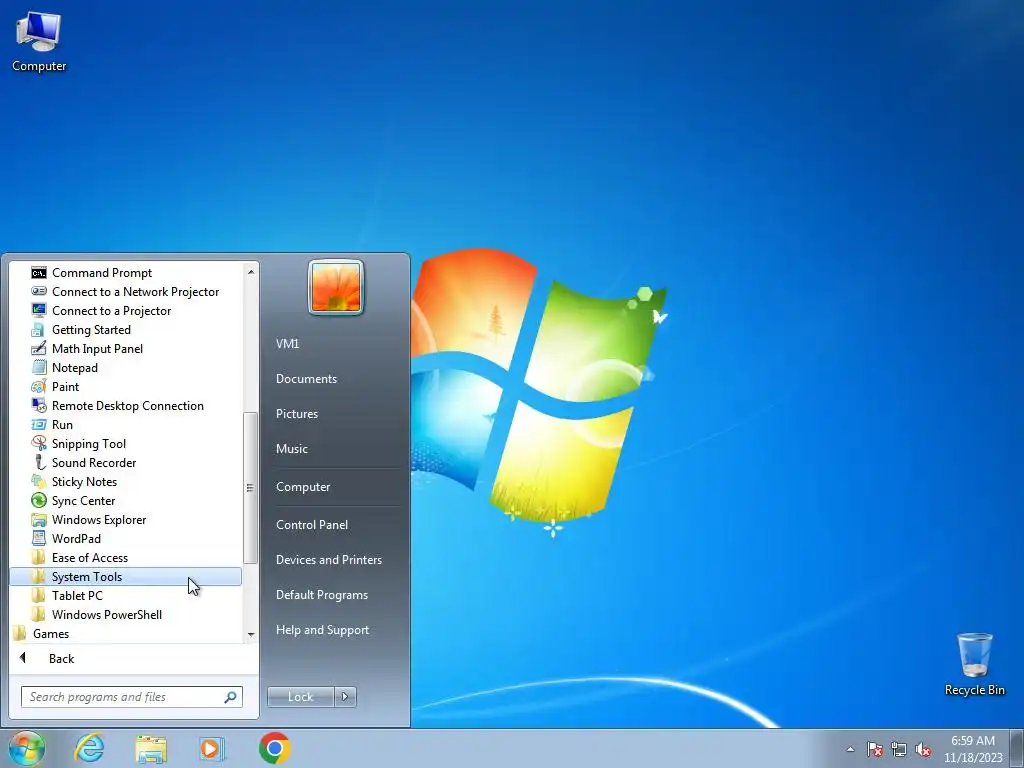Expand the Windows PowerShell folder
1024x768 pixels.
click(x=125, y=614)
